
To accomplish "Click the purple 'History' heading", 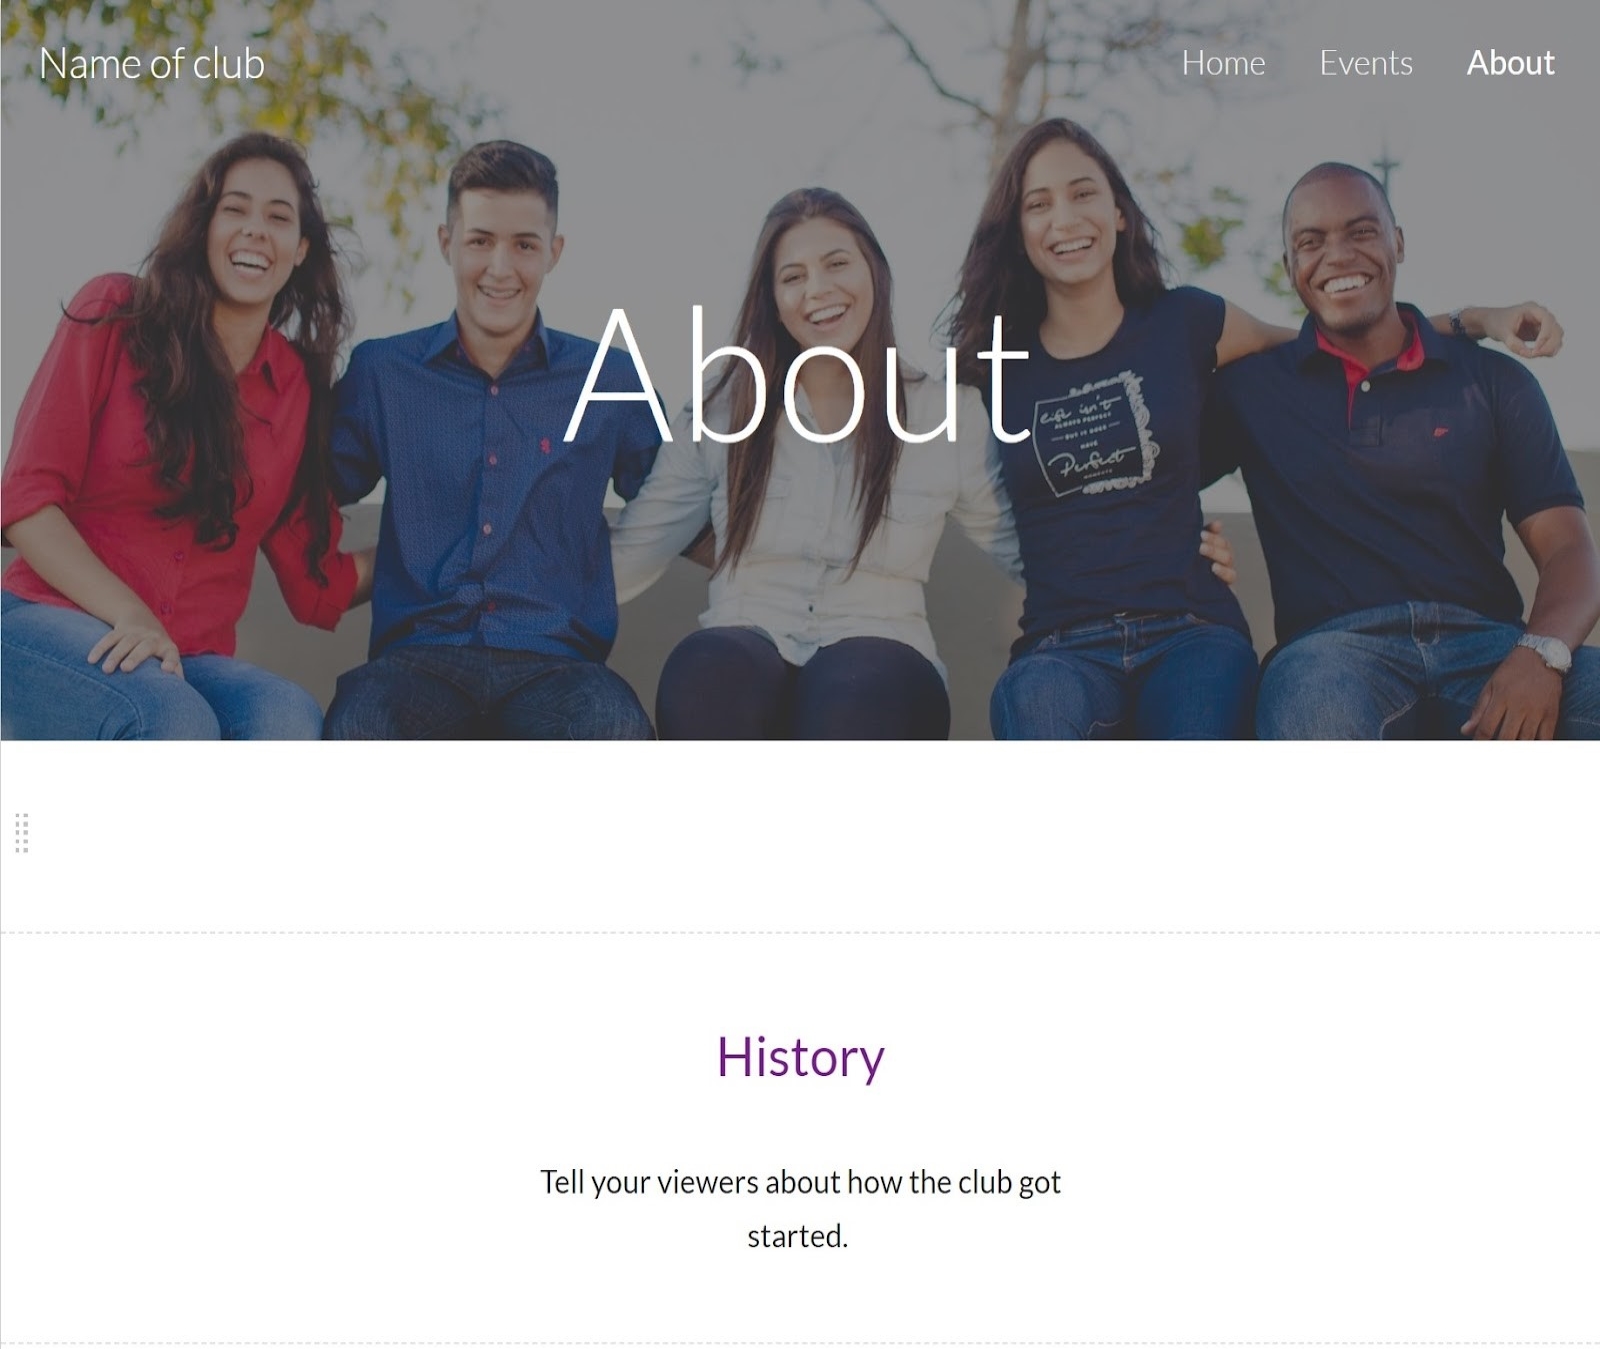I will click(x=800, y=1058).
